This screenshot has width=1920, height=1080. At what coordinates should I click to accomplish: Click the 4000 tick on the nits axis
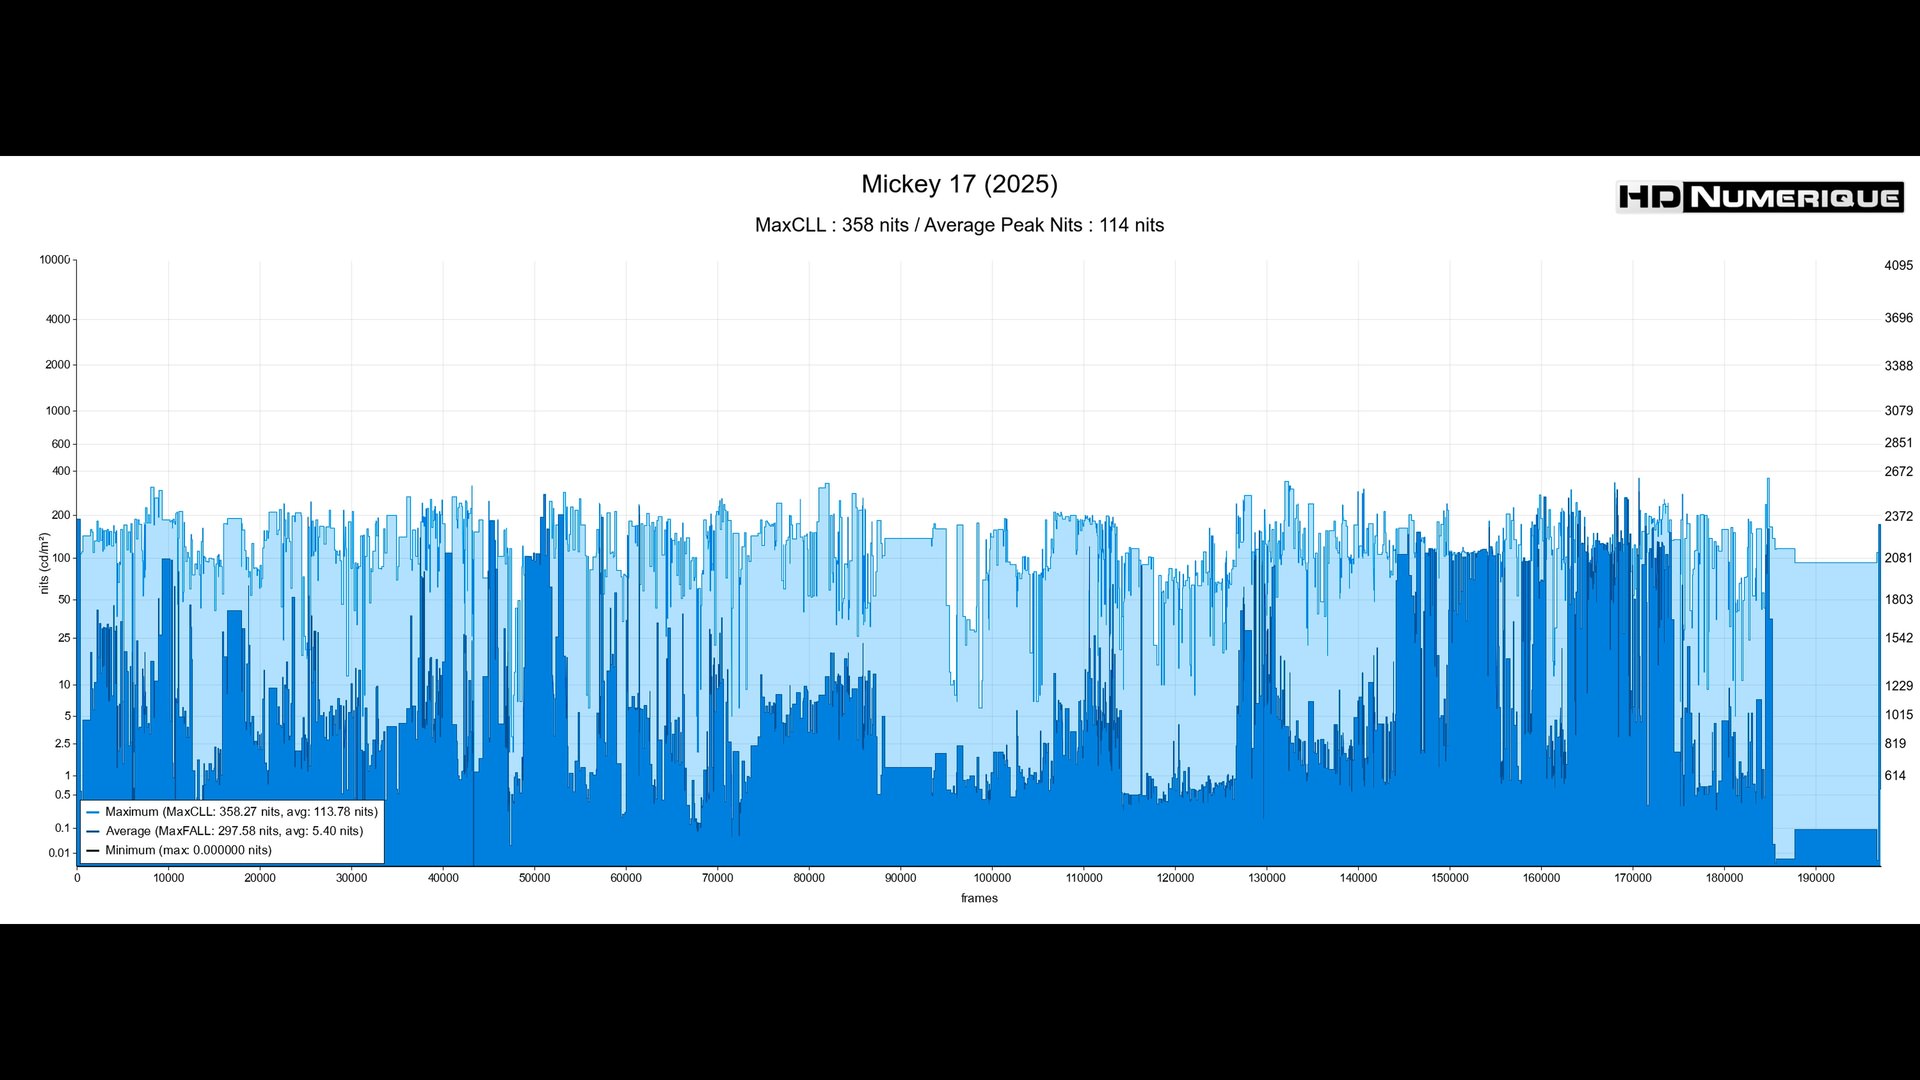click(58, 320)
